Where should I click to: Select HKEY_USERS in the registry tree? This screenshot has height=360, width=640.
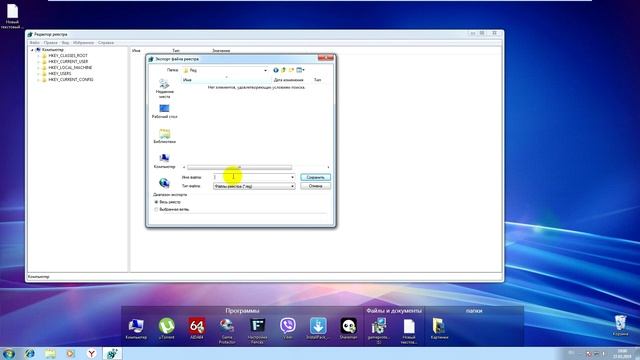click(60, 73)
